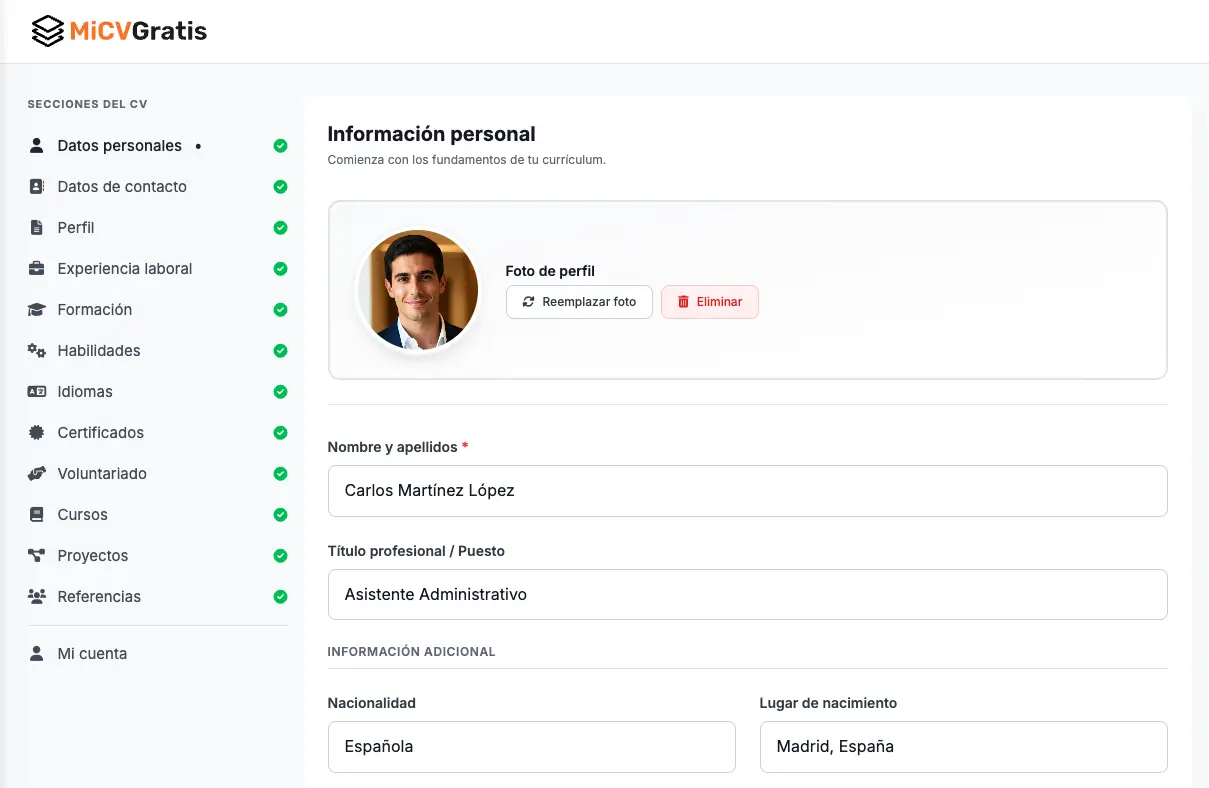Click the Referencias people icon
Viewport: 1209px width, 788px height.
(x=36, y=596)
